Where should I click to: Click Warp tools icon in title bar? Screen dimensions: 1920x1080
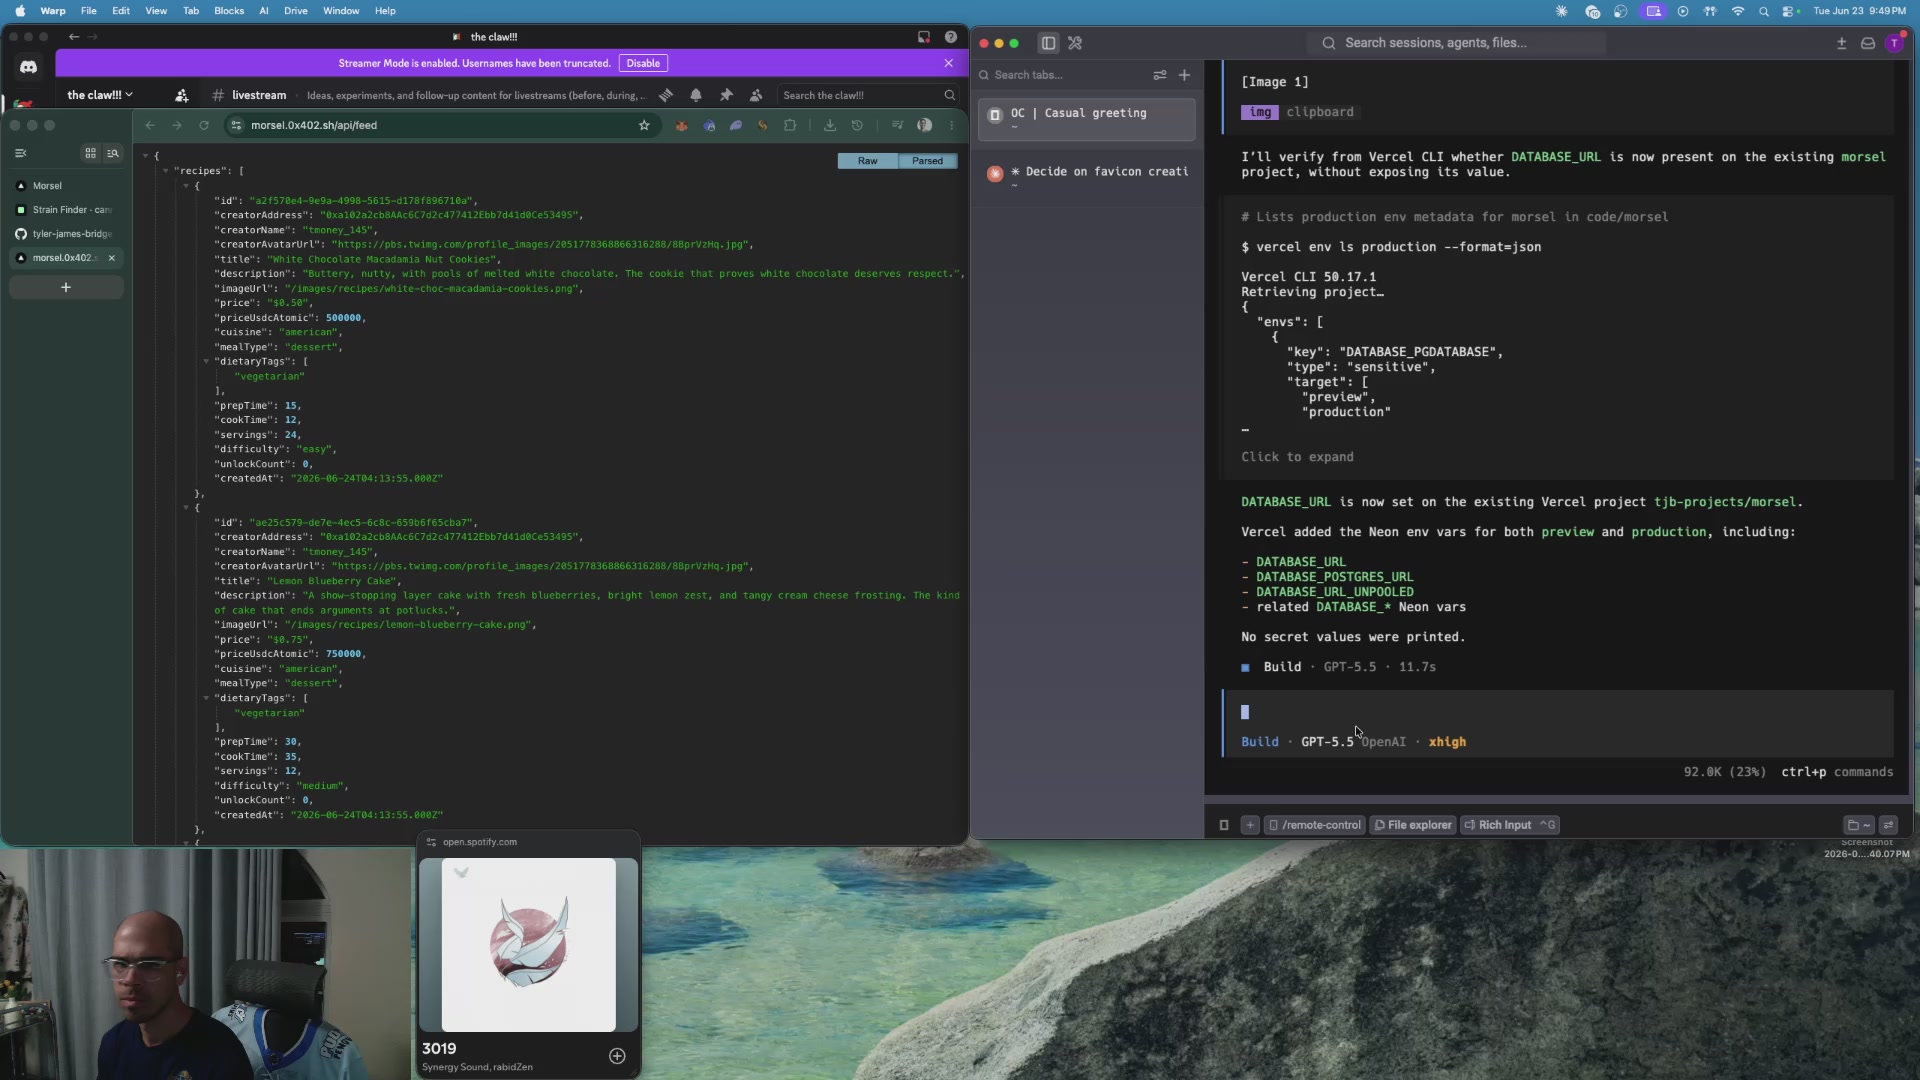(x=1075, y=43)
